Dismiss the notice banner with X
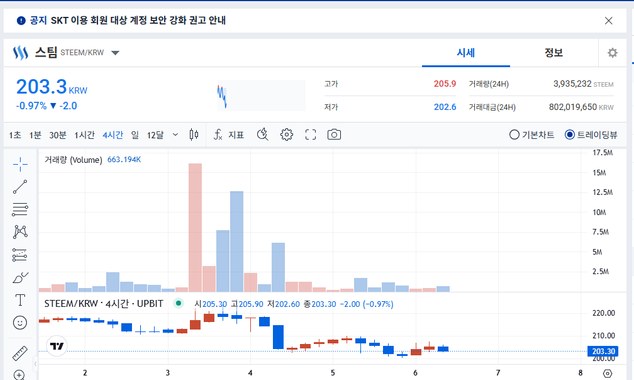The height and width of the screenshot is (380, 634). 609,21
